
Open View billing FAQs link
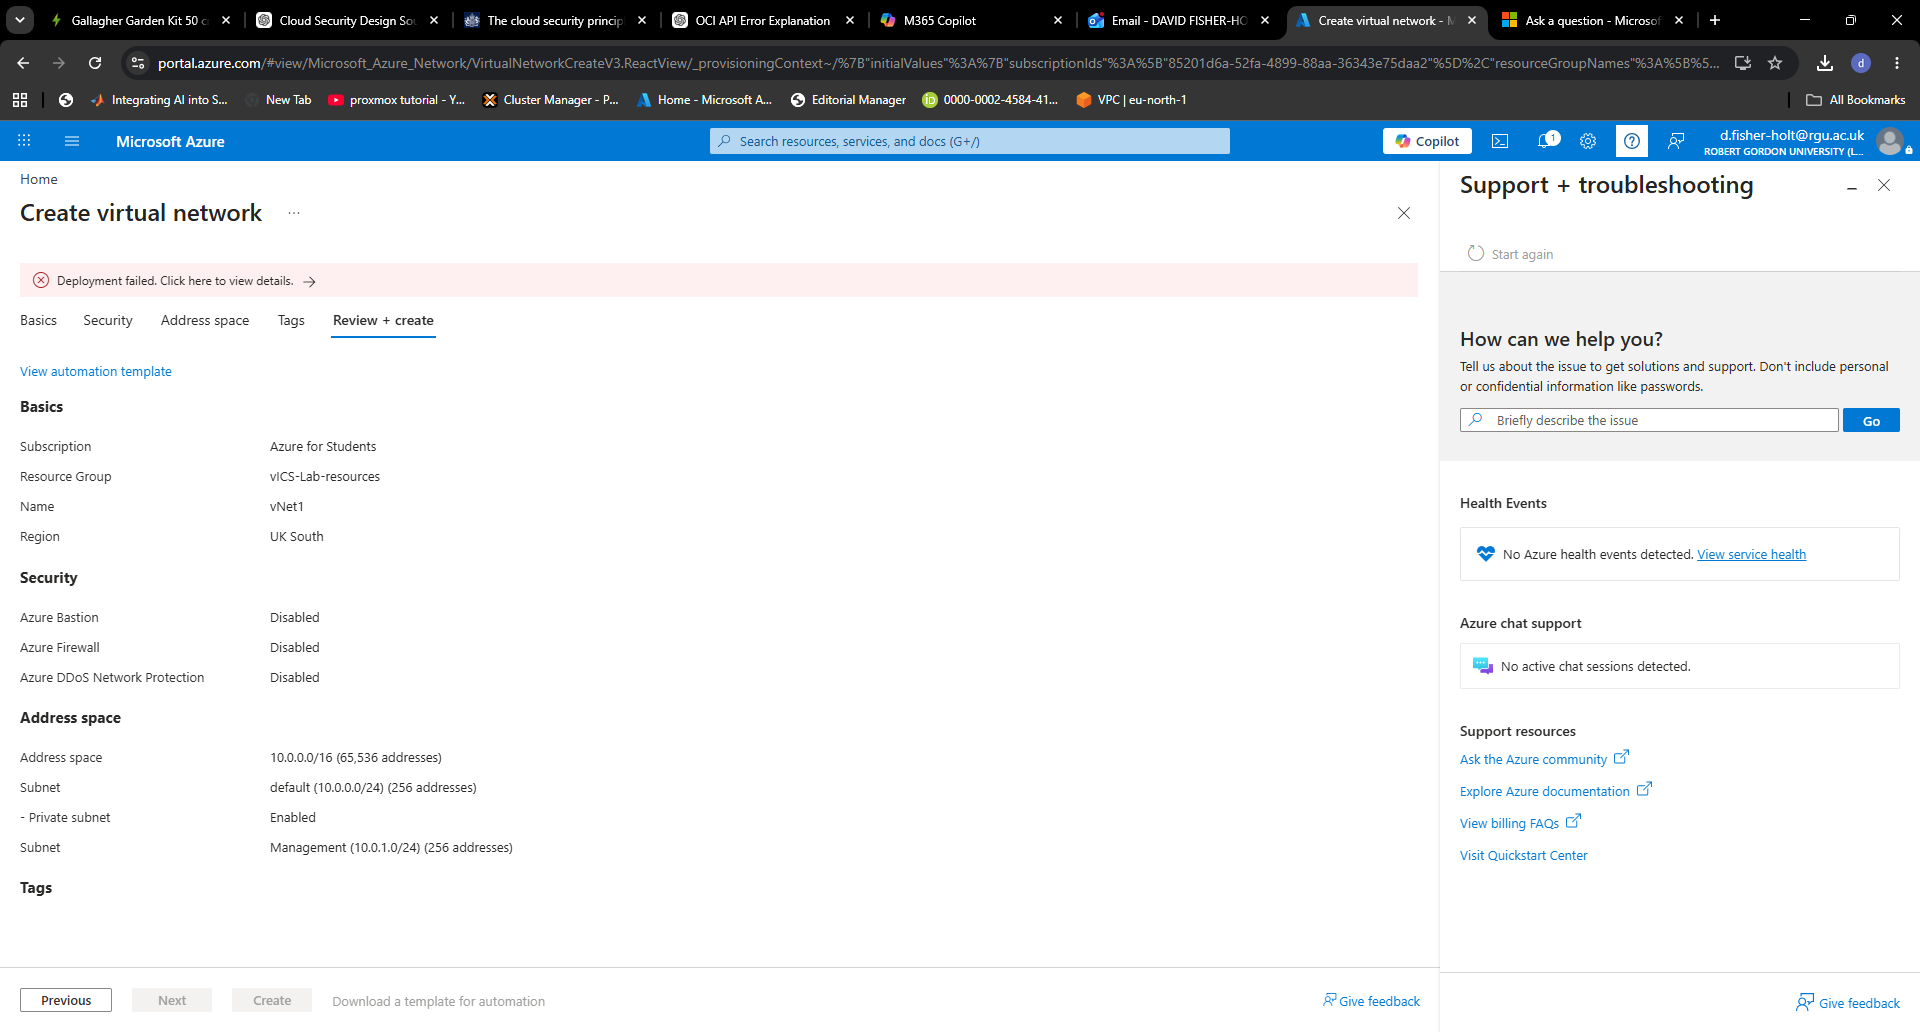1520,823
